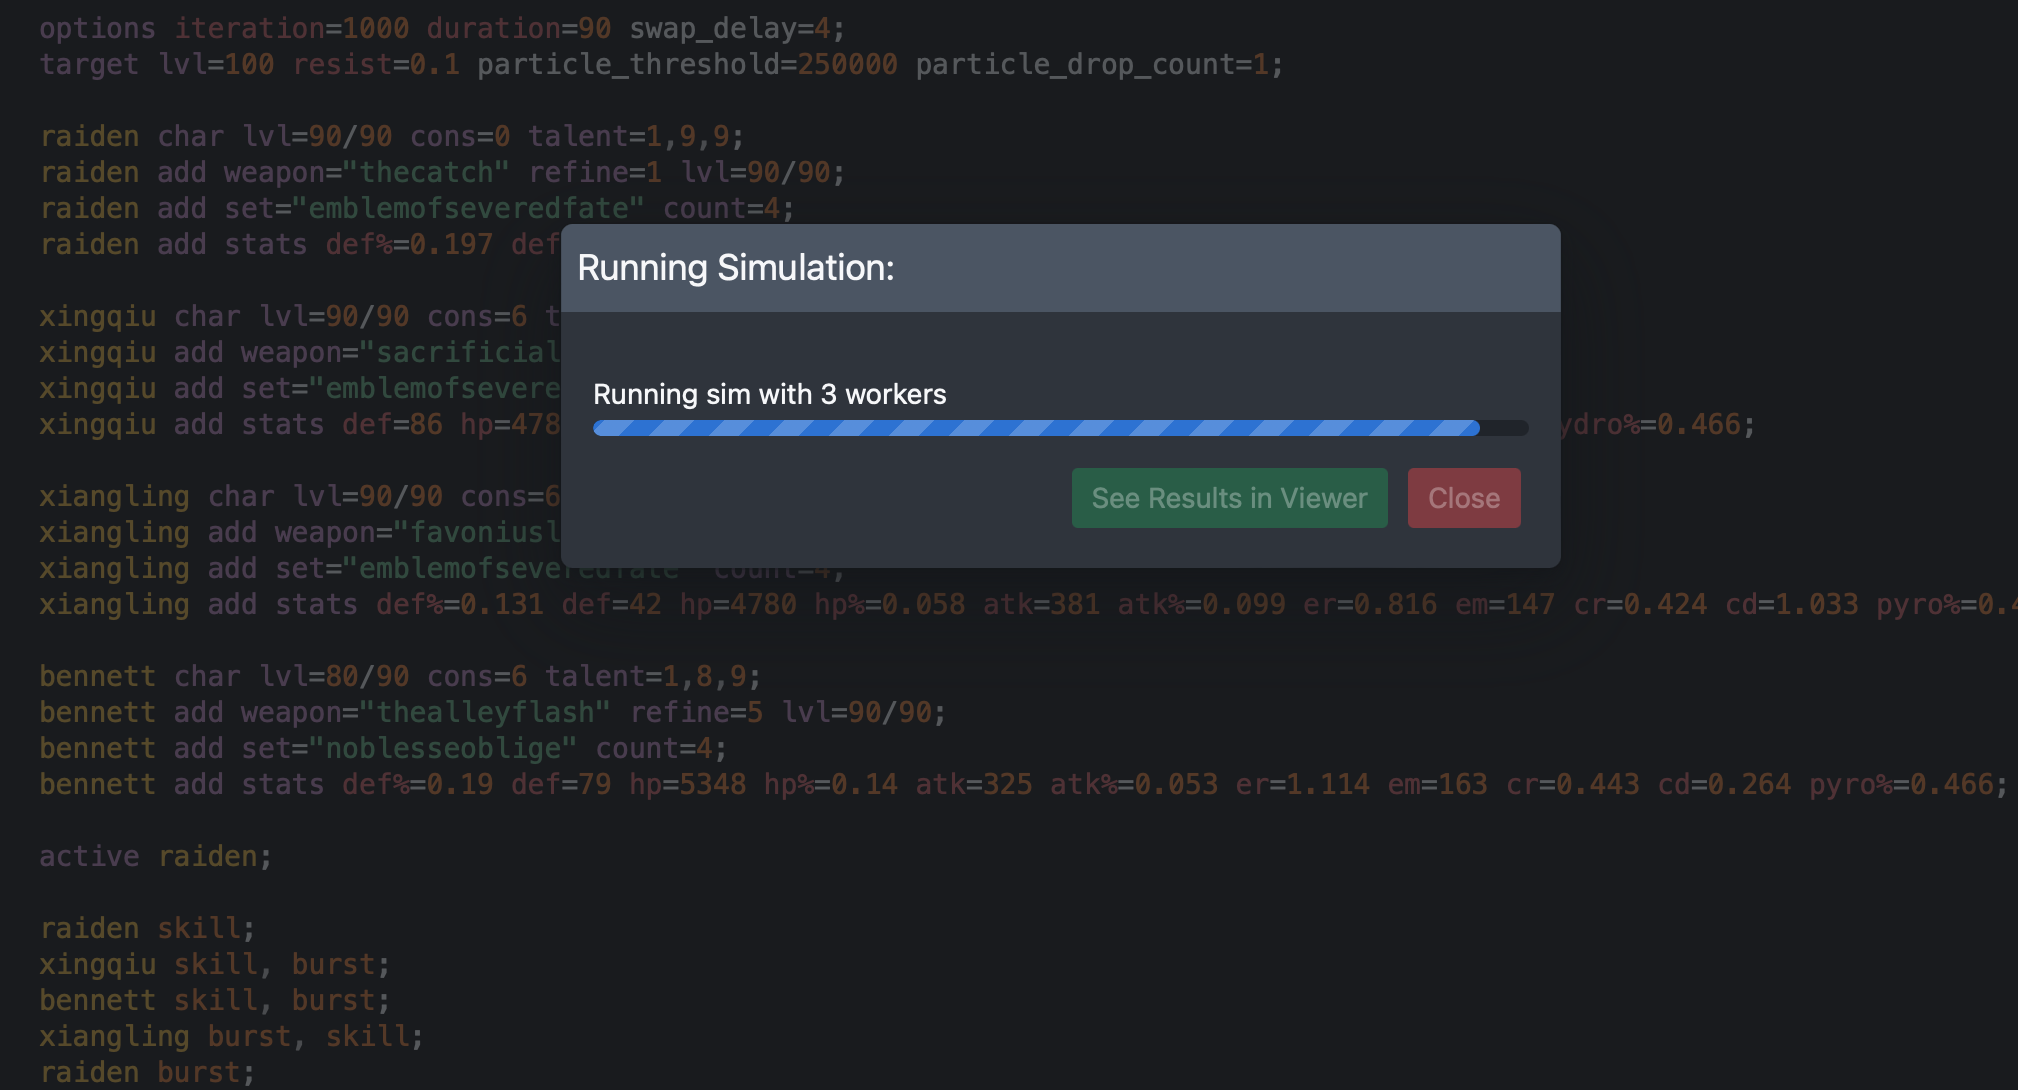Close the Running Simulation dialog

click(x=1463, y=498)
